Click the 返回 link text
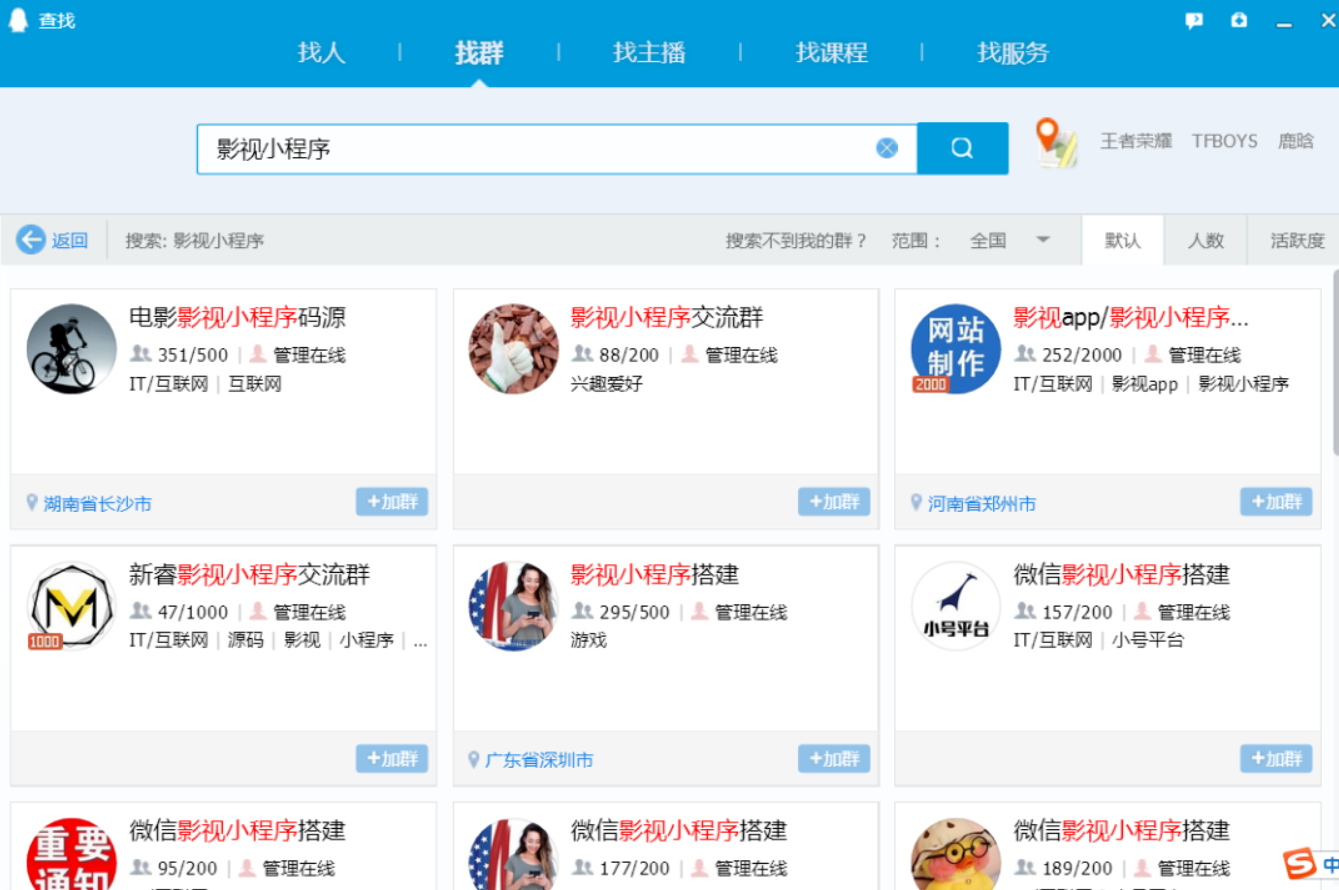The image size is (1339, 890). (70, 241)
